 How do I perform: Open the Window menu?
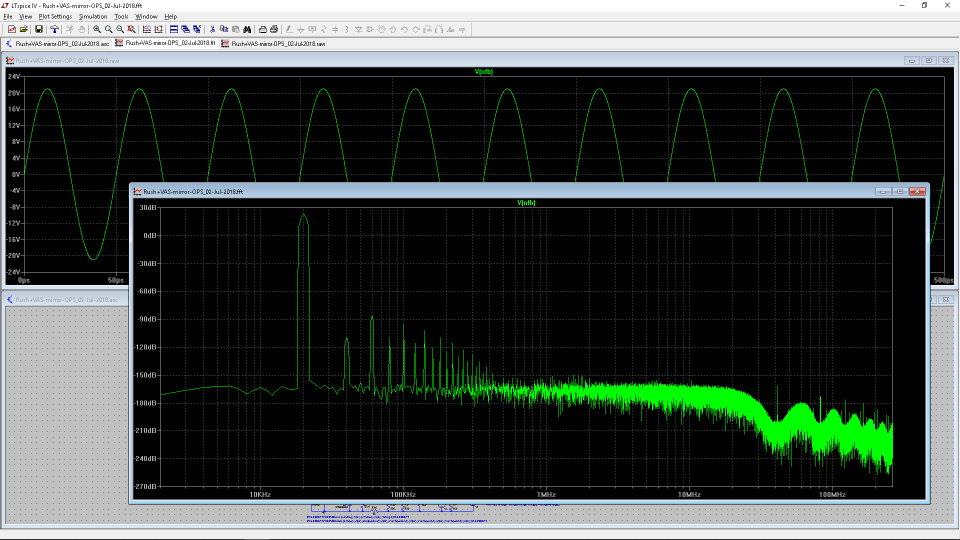[146, 17]
